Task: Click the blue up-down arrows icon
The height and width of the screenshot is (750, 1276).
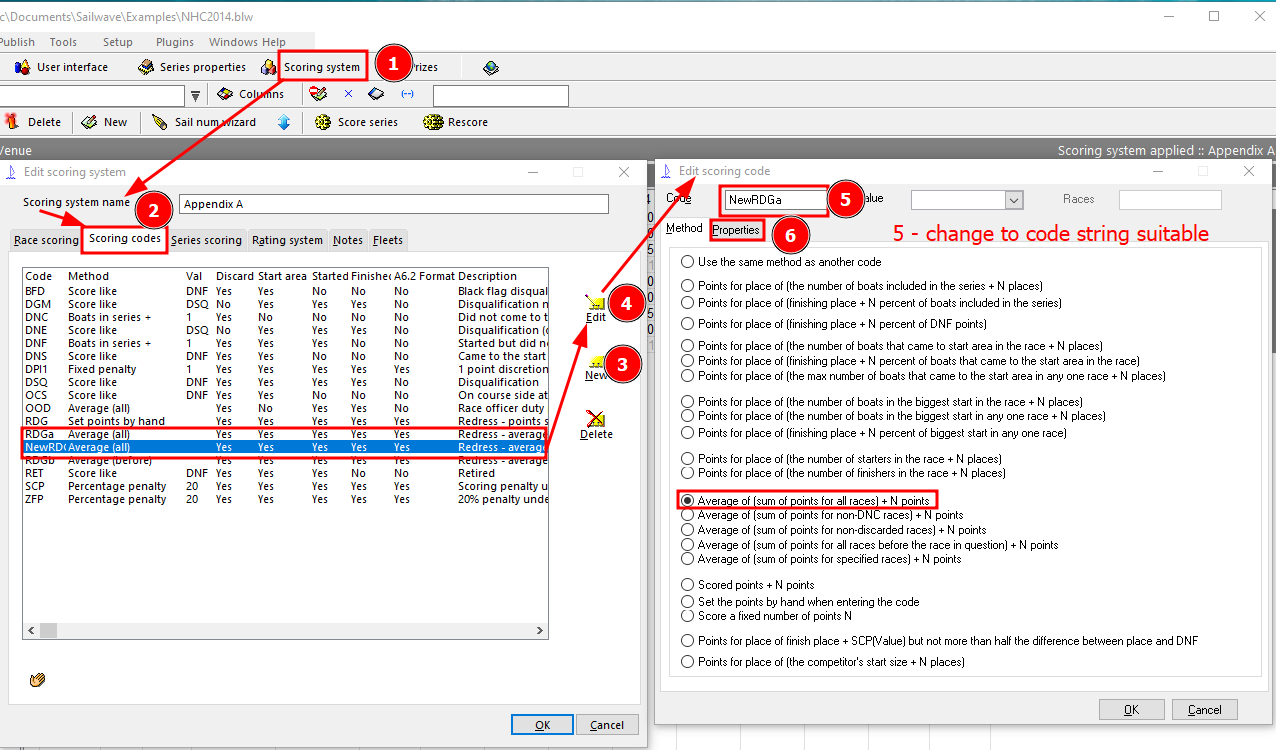Action: pyautogui.click(x=284, y=122)
